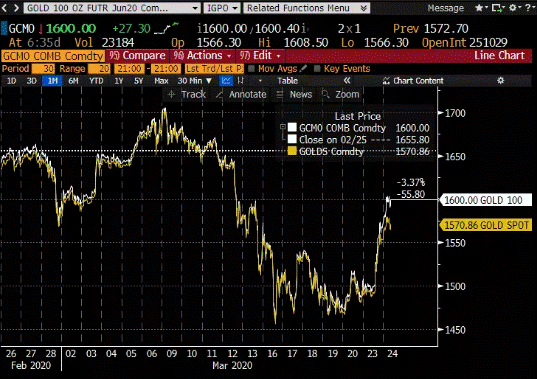Click the Zoom button label
The image size is (537, 379).
347,94
